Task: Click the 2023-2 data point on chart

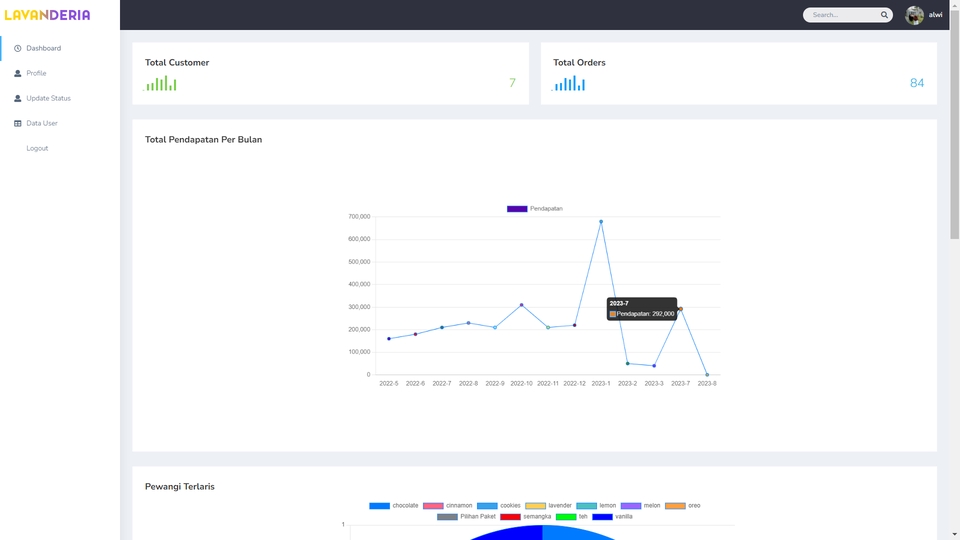Action: 628,364
